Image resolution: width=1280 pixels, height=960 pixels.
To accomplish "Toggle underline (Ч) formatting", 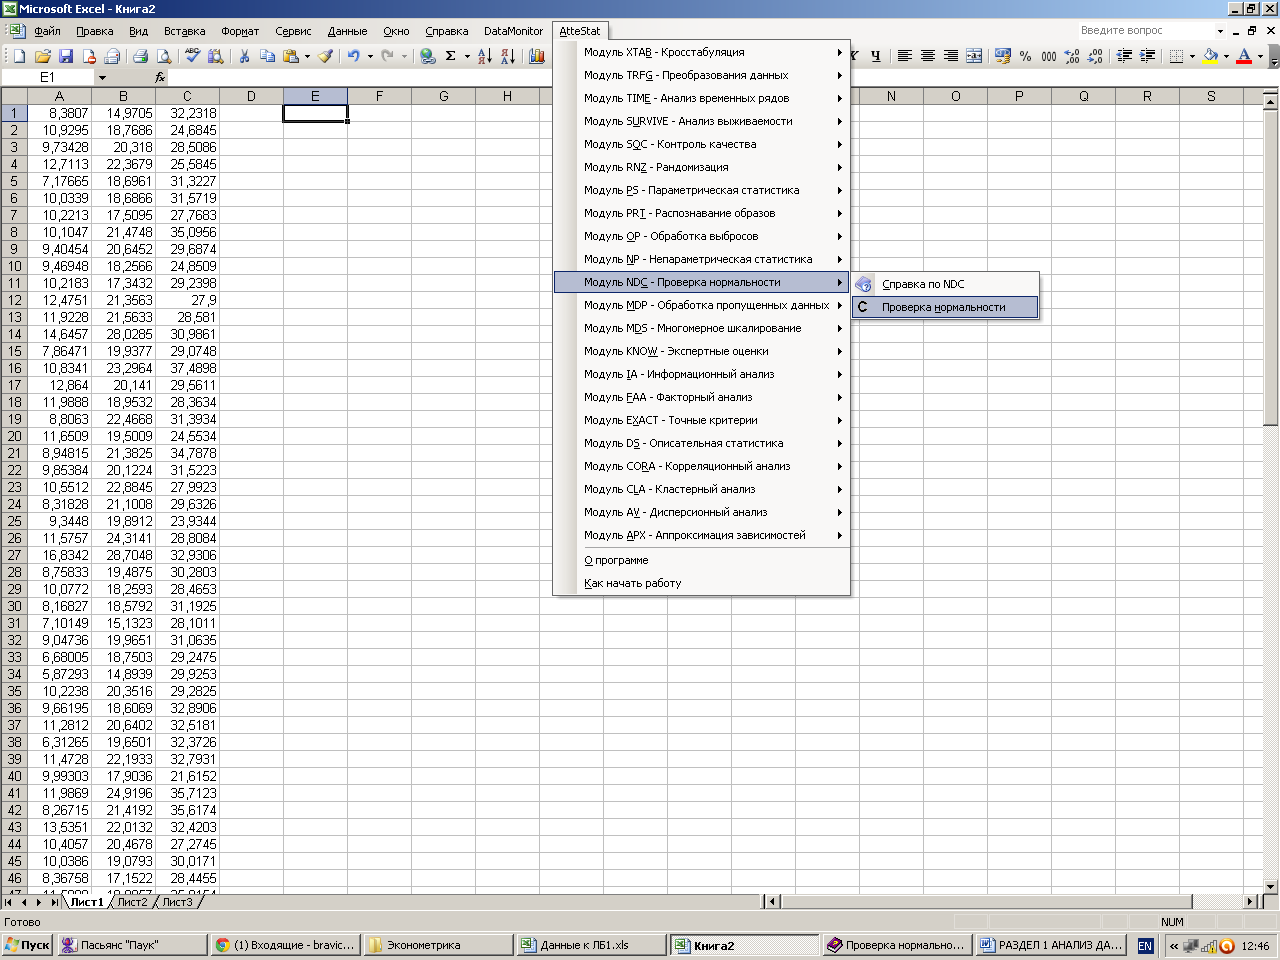I will coord(875,56).
